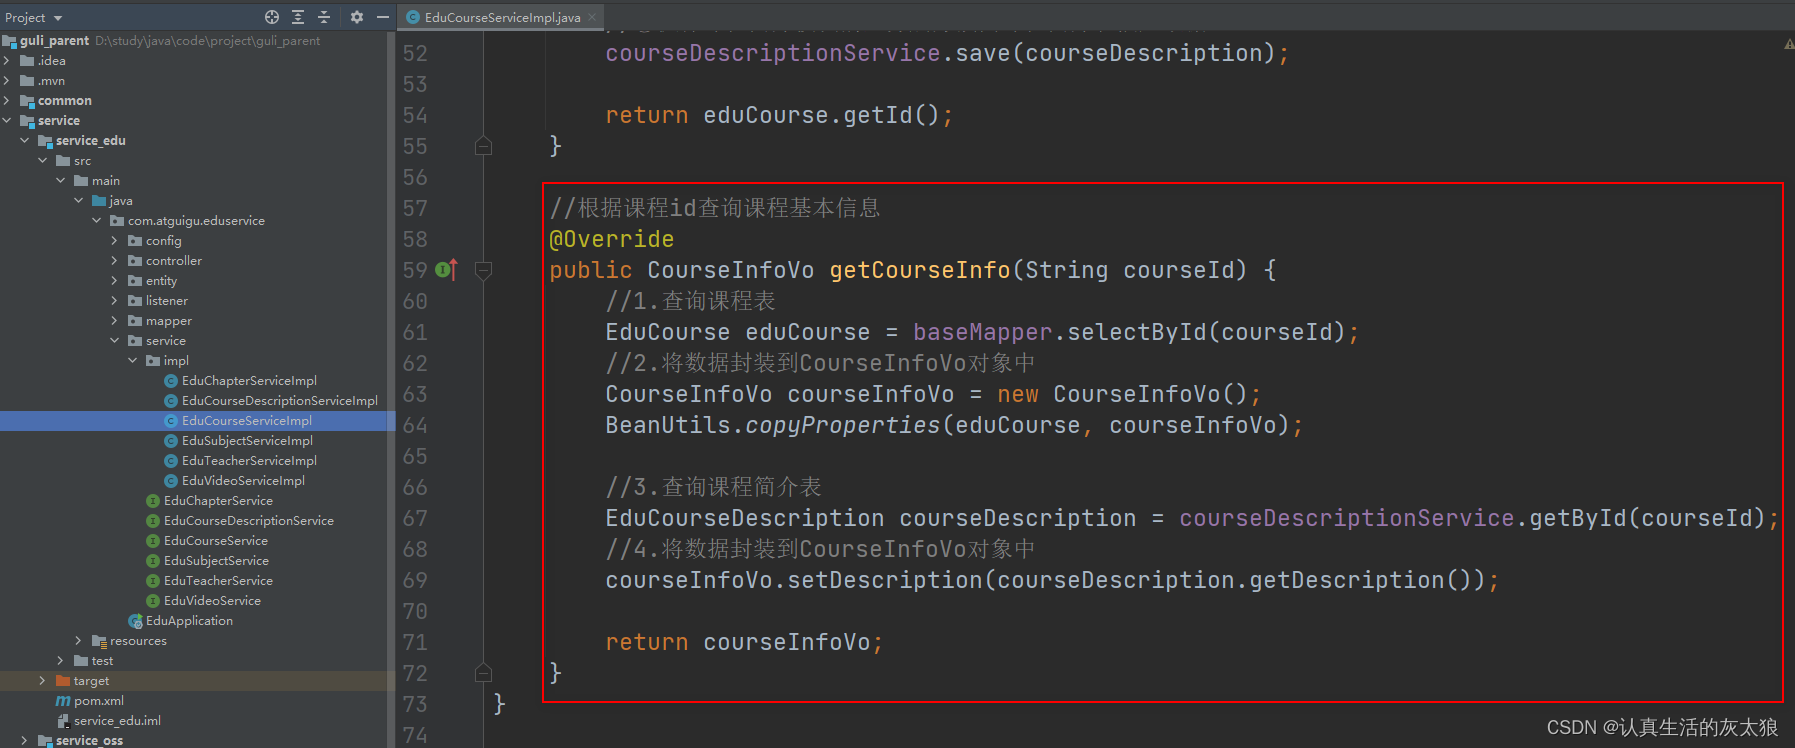Click line number 63 in gutter
Image resolution: width=1795 pixels, height=748 pixels.
pos(415,394)
